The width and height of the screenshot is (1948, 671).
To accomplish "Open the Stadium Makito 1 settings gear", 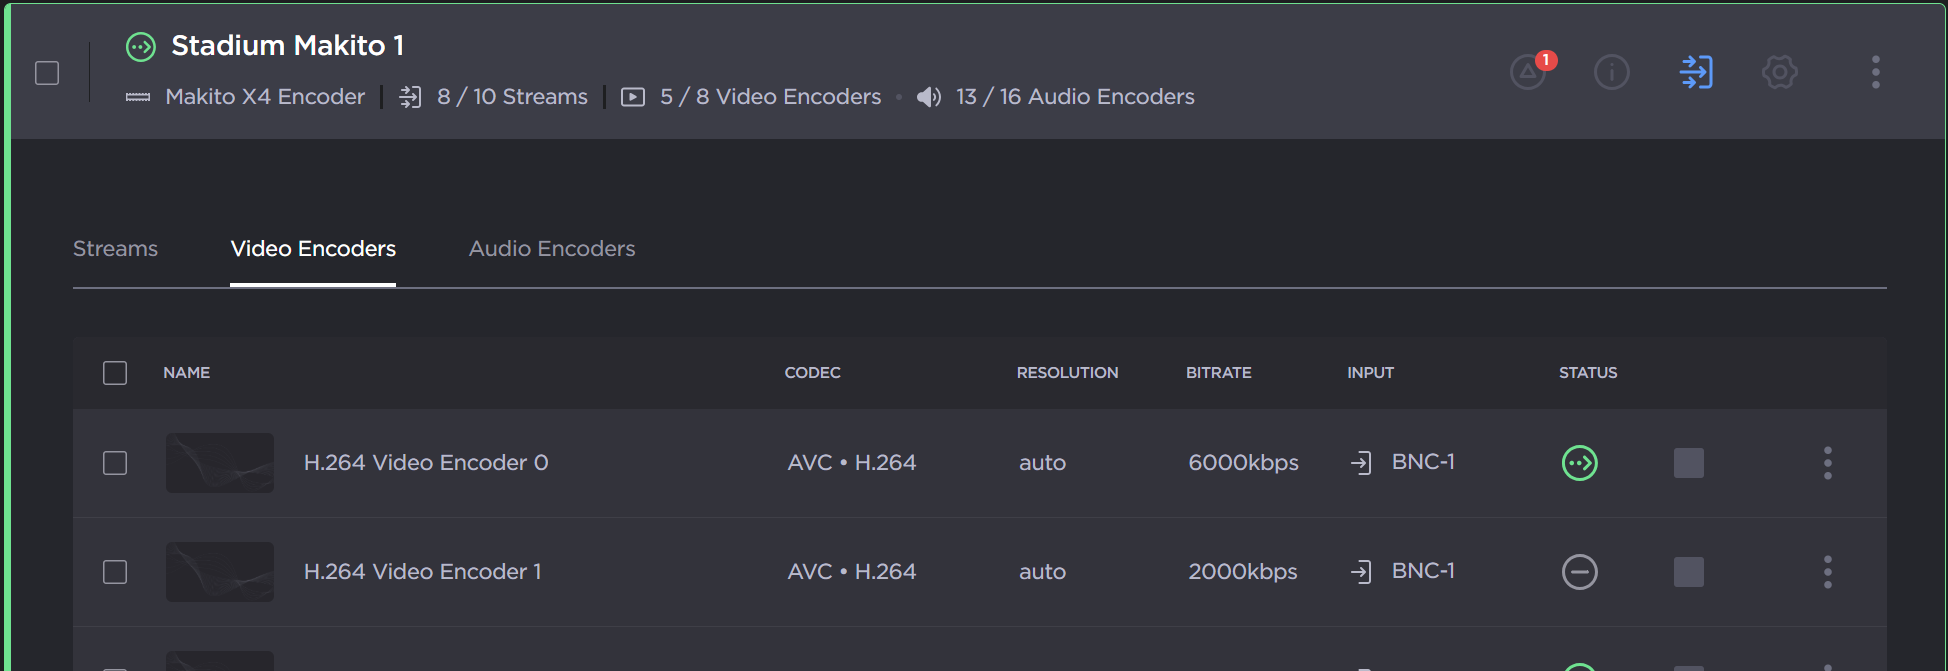I will 1779,72.
